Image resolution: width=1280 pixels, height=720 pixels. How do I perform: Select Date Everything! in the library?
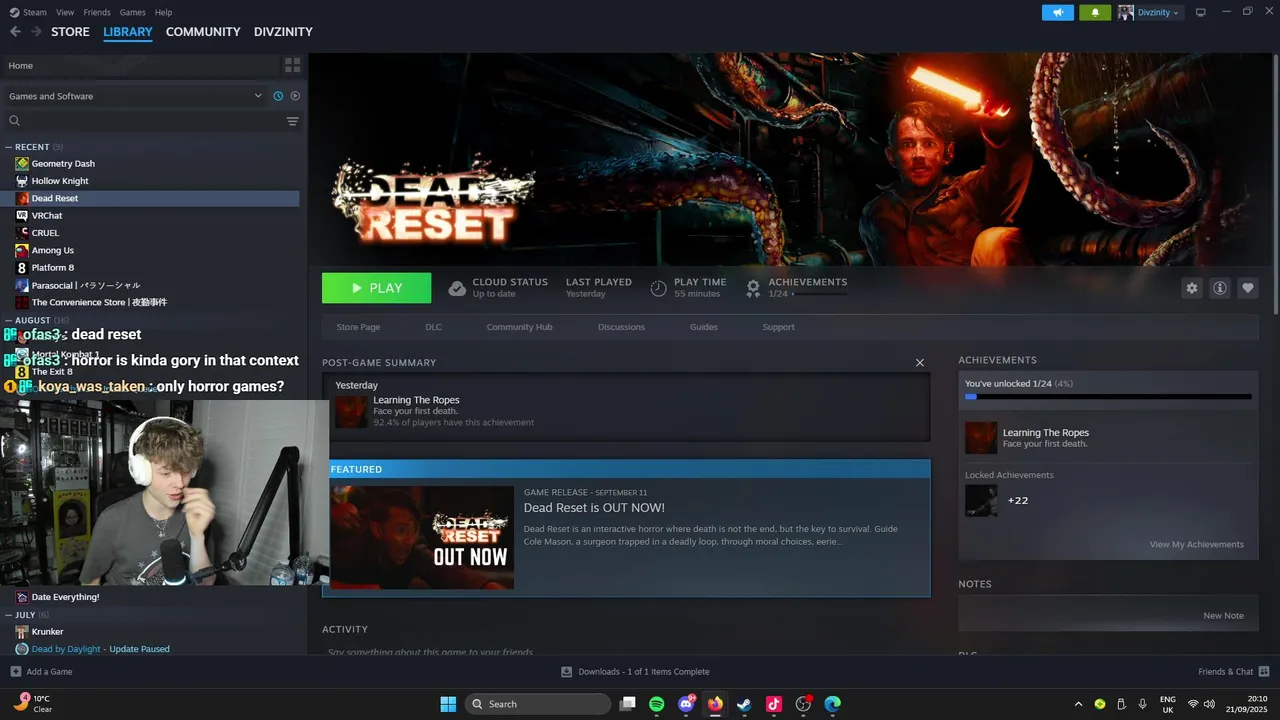[x=65, y=597]
